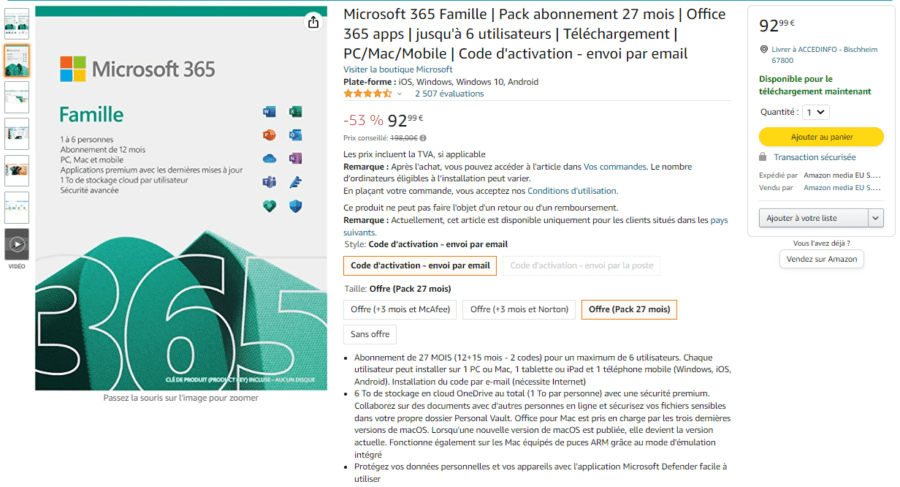900x487 pixels.
Task: Choose Offre (+3 mois et Norton) option
Action: 519,309
